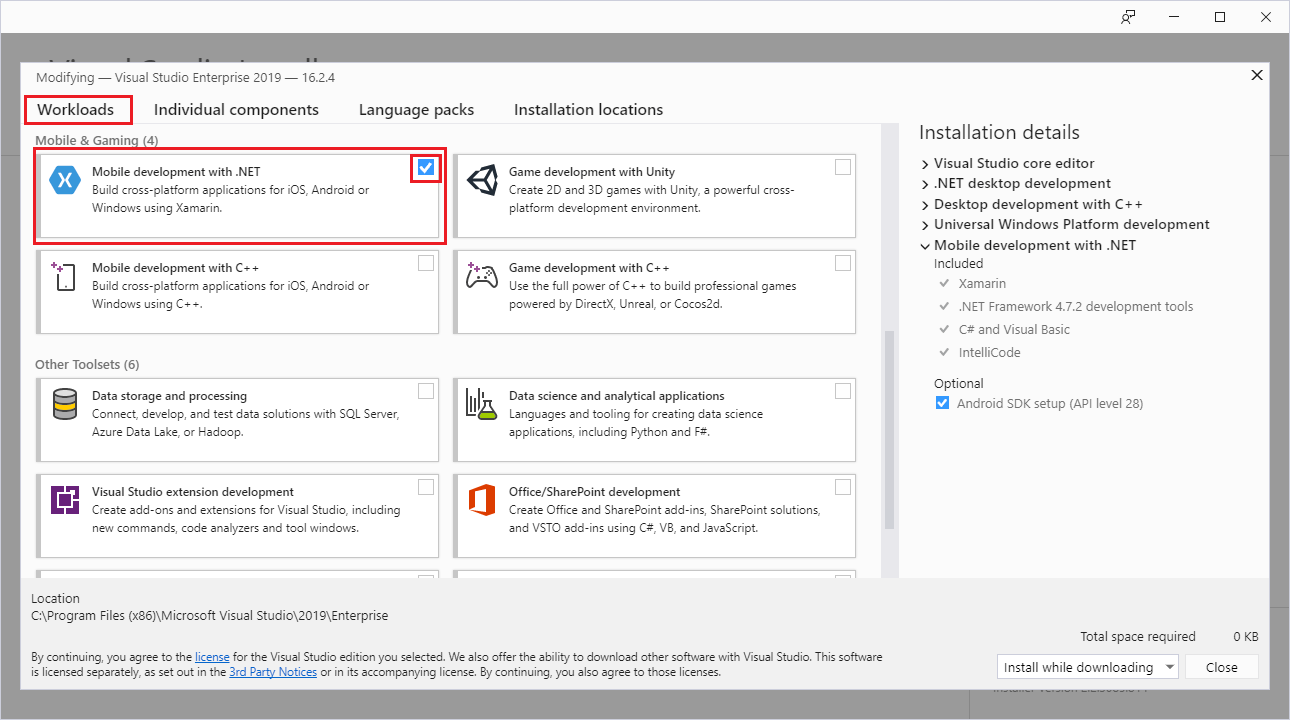The width and height of the screenshot is (1290, 720).
Task: Open the Install while downloading dropdown arrow
Action: pyautogui.click(x=1168, y=667)
